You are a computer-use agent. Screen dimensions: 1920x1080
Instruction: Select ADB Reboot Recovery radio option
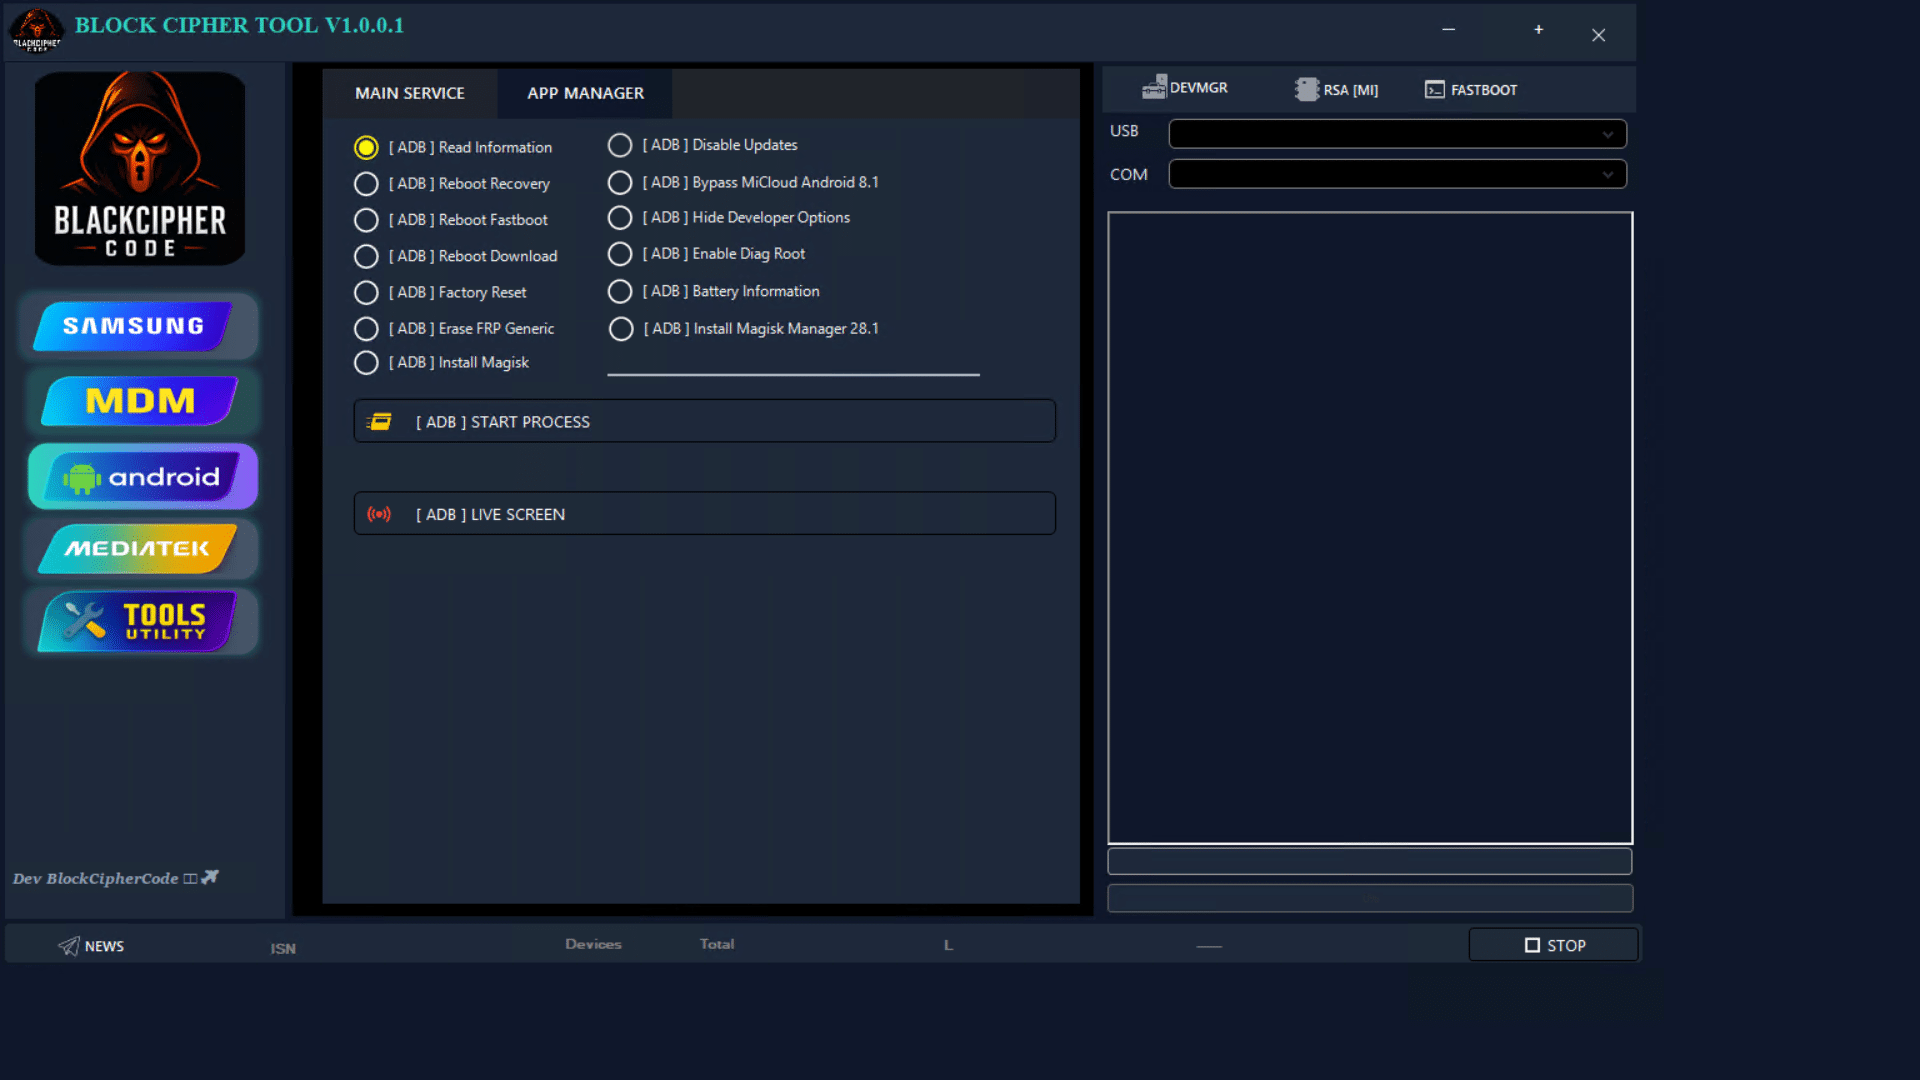366,184
